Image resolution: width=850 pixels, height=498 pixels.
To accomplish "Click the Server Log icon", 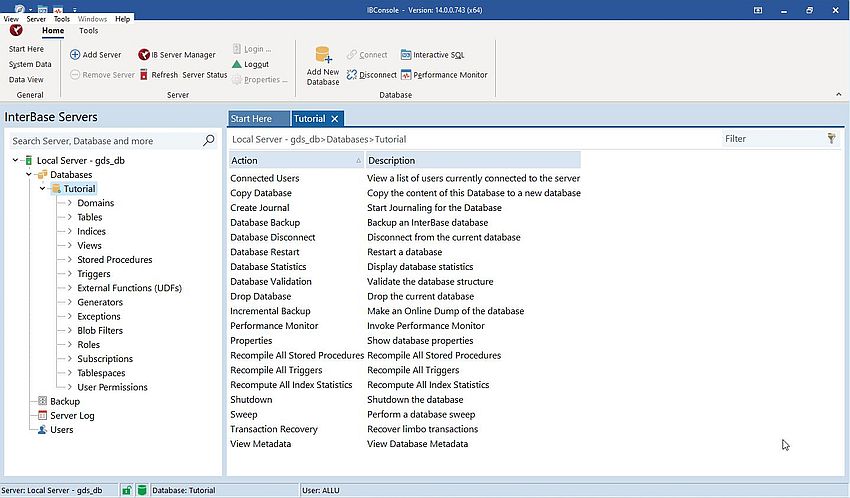I will [42, 415].
